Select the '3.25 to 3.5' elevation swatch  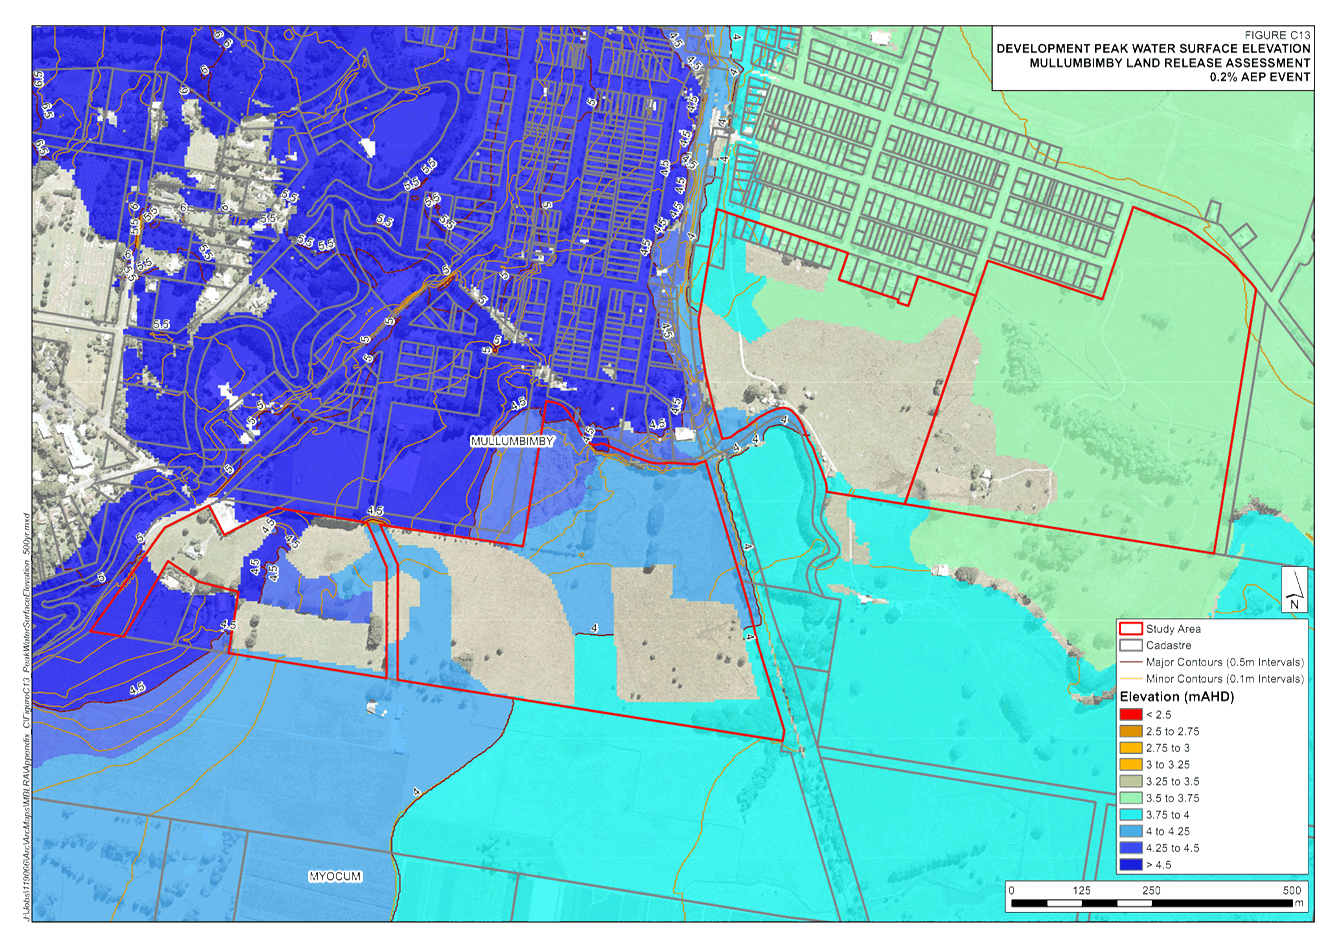pos(1130,782)
